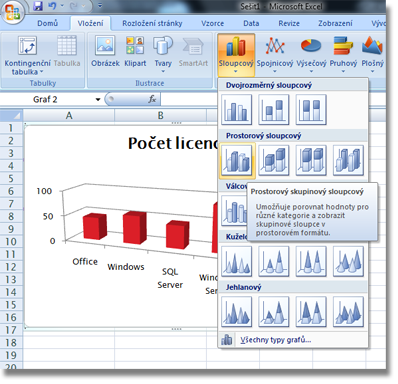Choose the clustered cylinder chart
This screenshot has height=384, width=398.
pyautogui.click(x=234, y=211)
